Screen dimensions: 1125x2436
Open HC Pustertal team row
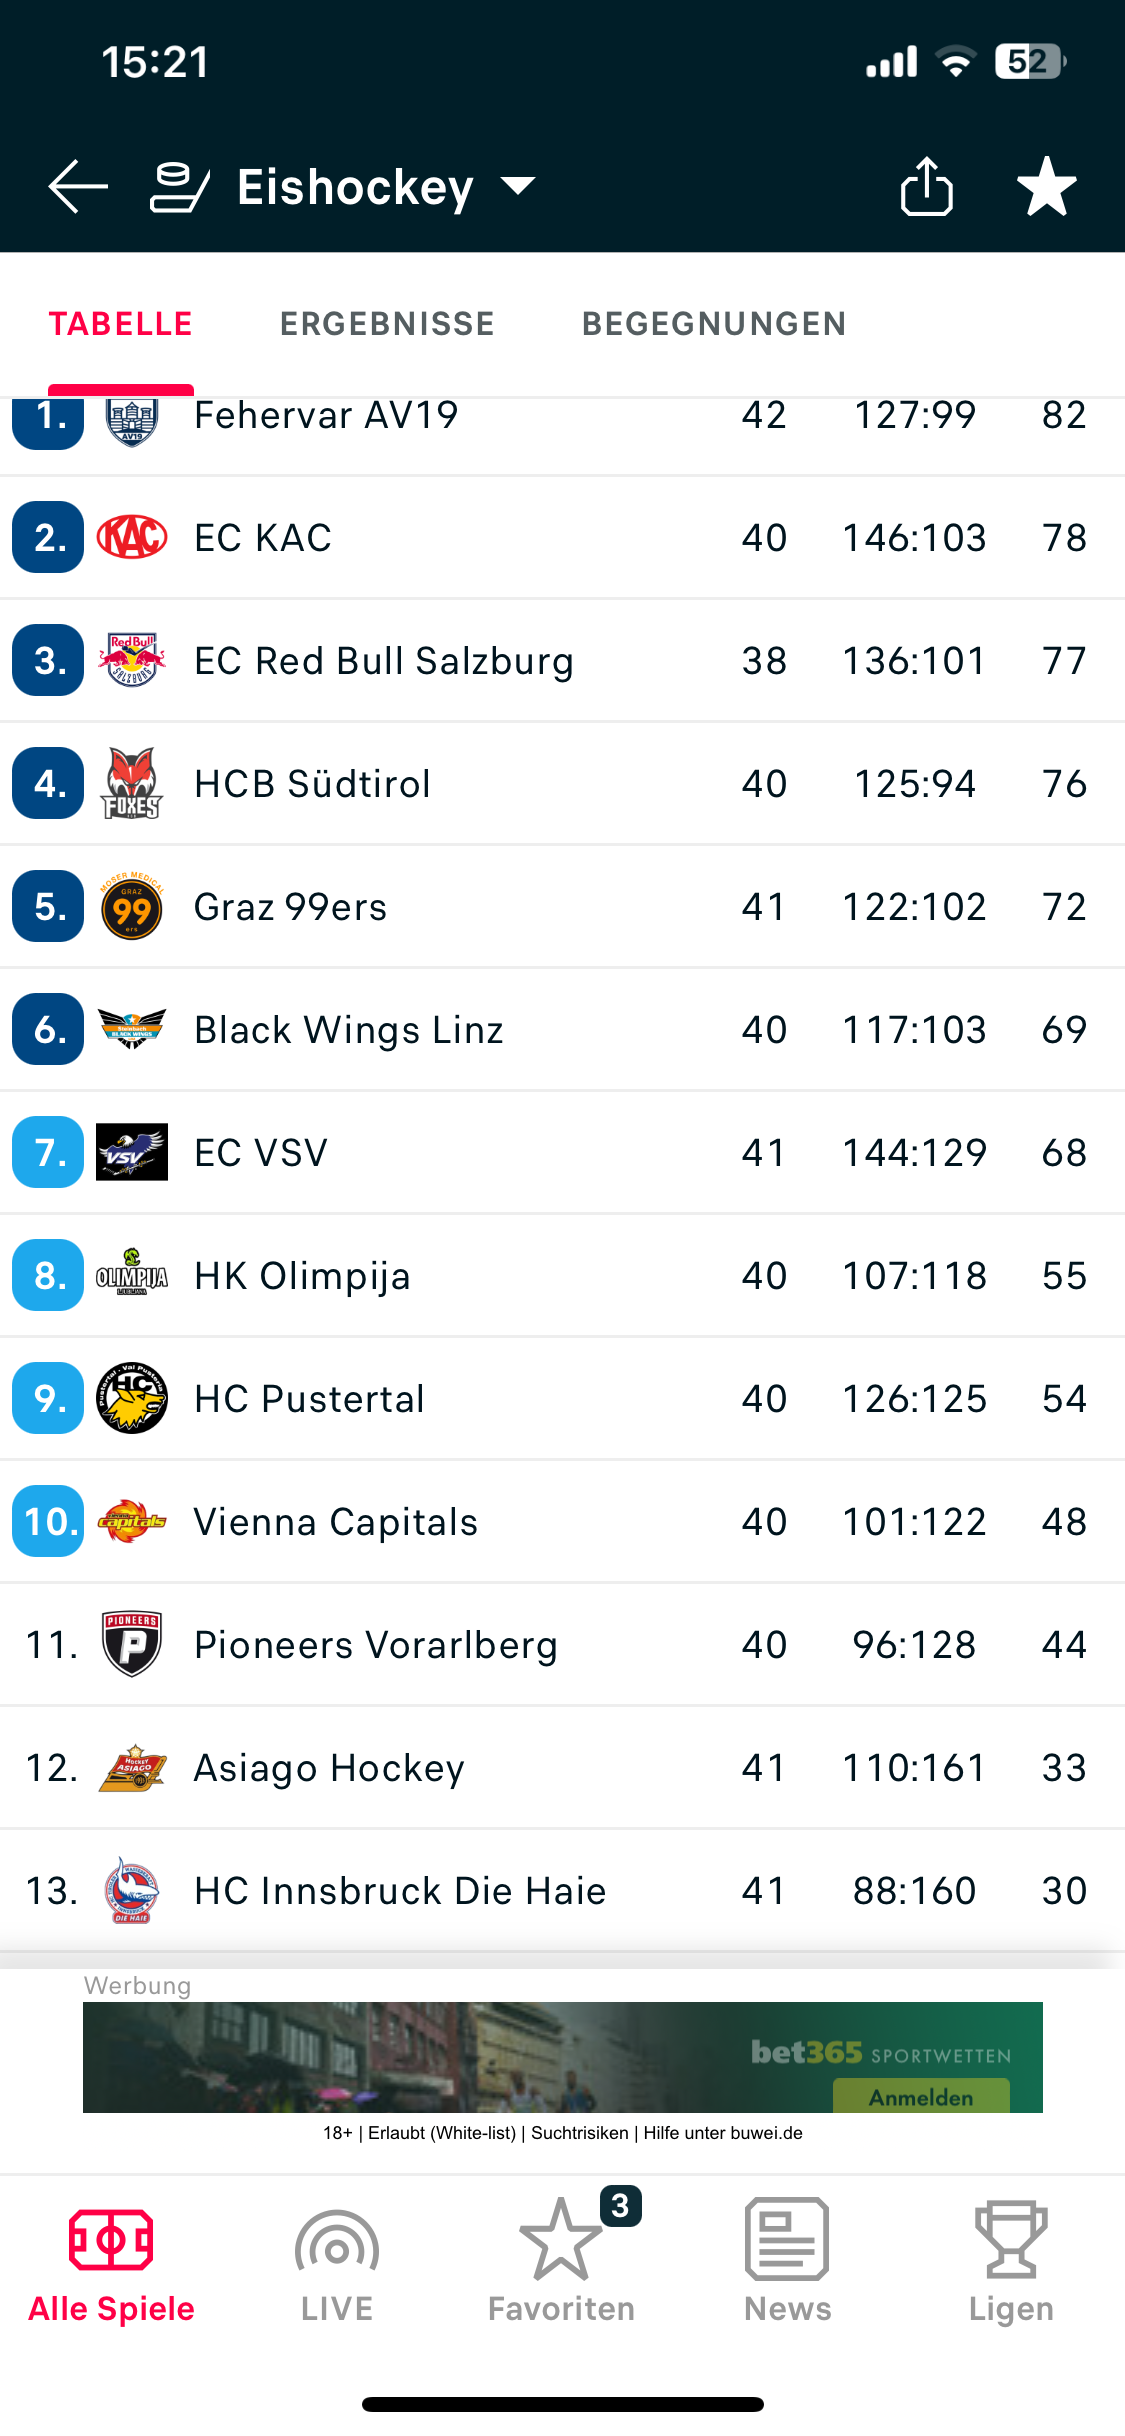pyautogui.click(x=562, y=1399)
